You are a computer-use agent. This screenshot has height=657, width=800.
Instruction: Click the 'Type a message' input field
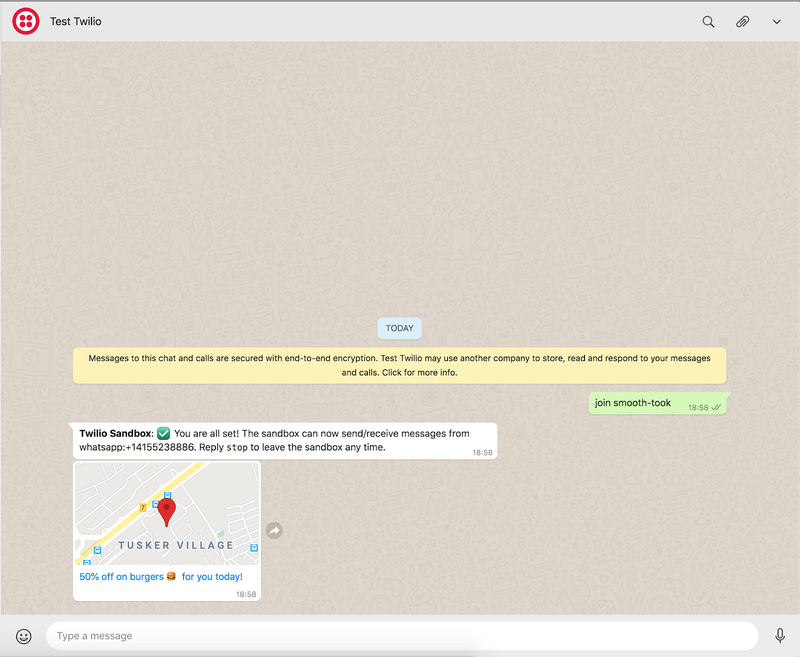400,636
